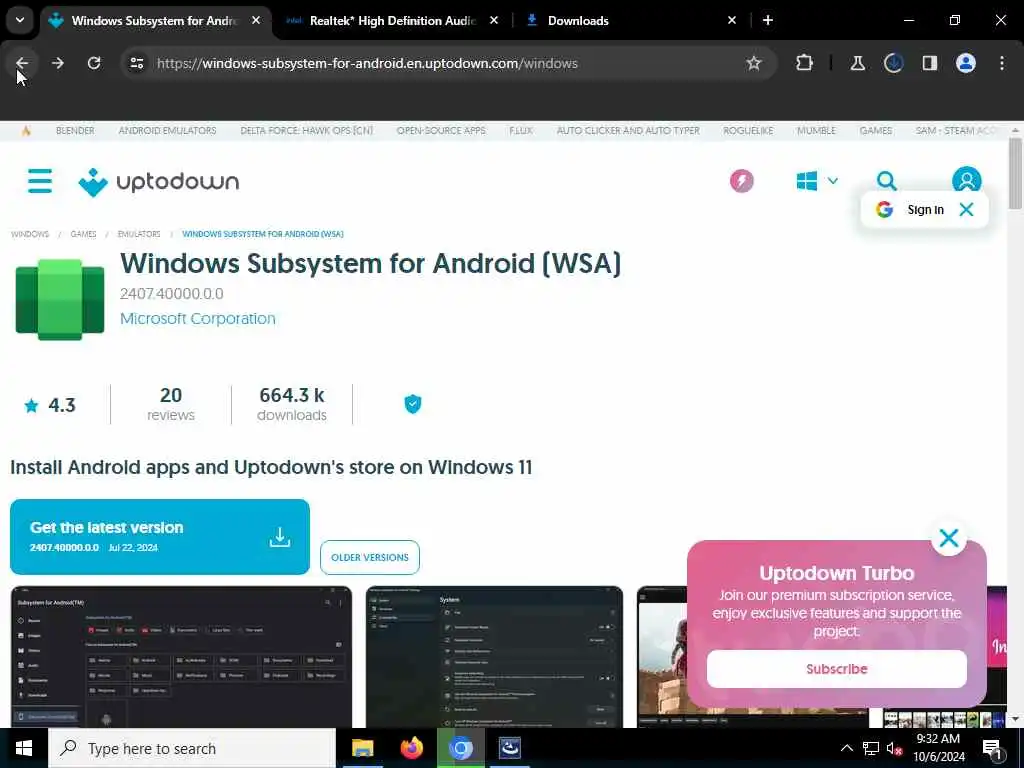View the 20 reviews
This screenshot has height=768, width=1024.
point(170,404)
